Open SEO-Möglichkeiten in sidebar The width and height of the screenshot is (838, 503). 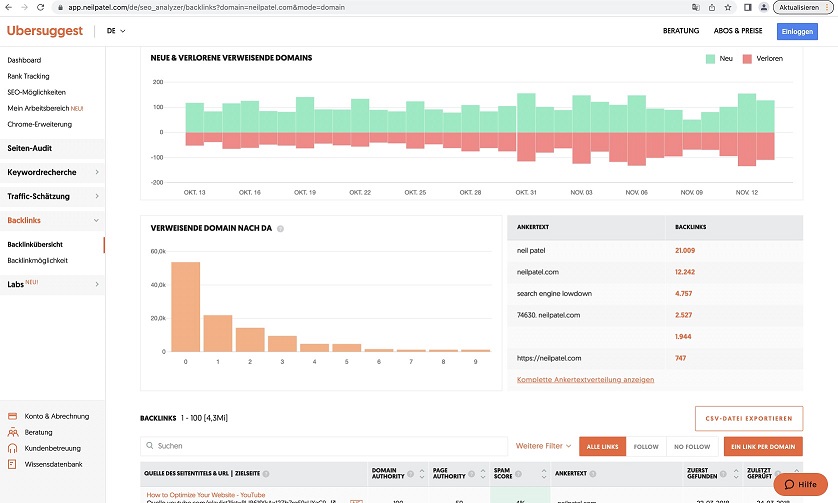36,92
